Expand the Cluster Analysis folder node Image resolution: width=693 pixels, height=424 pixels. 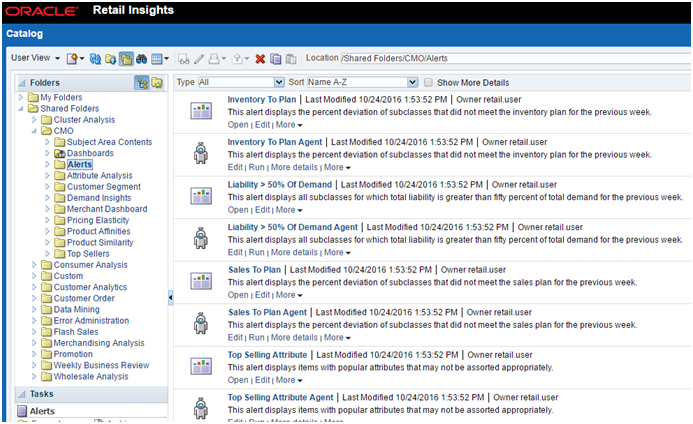click(x=34, y=120)
